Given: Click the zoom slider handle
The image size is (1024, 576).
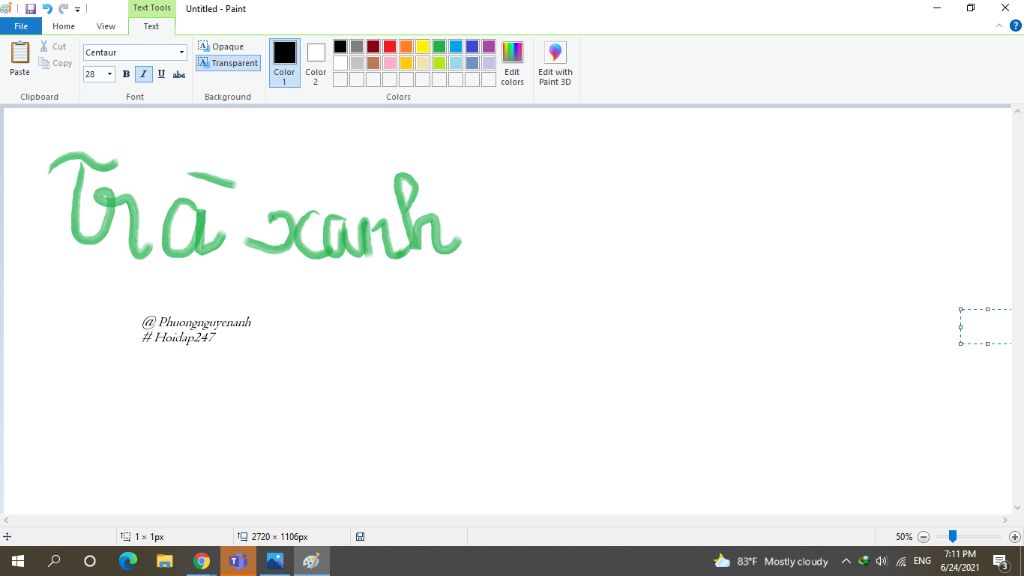Looking at the screenshot, I should pos(953,536).
